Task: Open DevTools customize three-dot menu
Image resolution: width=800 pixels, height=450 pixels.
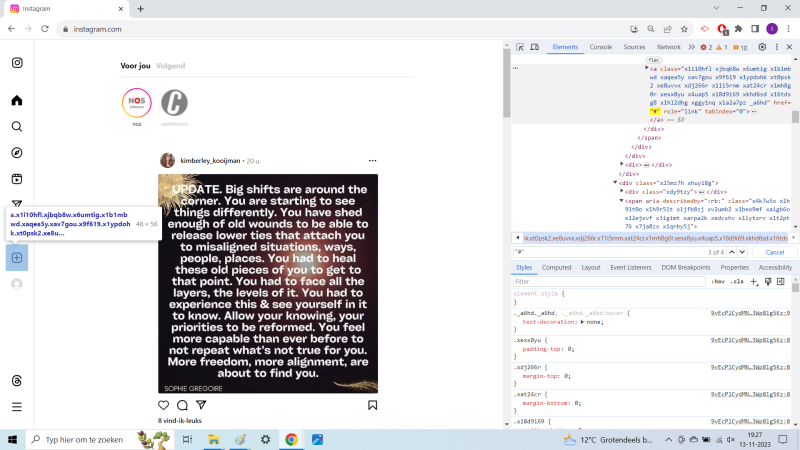Action: point(777,47)
